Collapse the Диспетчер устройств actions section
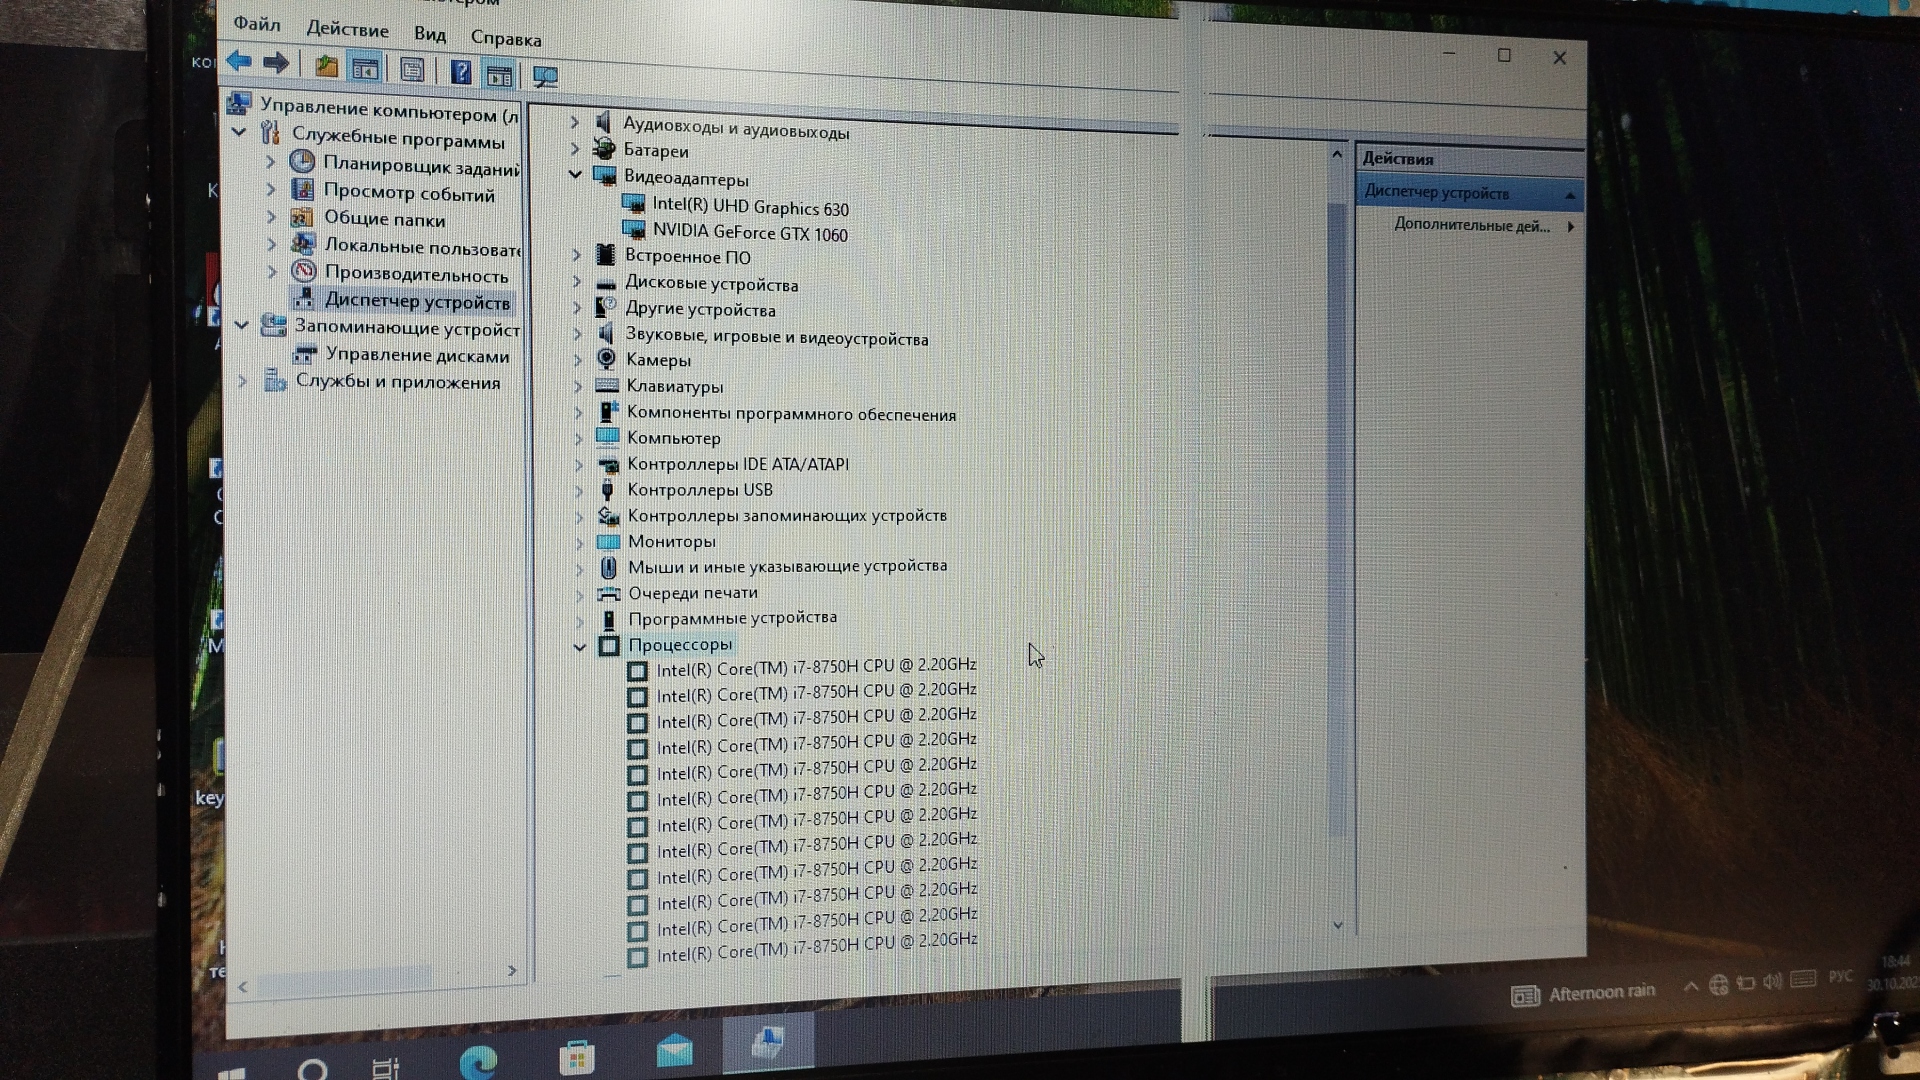Image resolution: width=1920 pixels, height=1080 pixels. 1570,195
